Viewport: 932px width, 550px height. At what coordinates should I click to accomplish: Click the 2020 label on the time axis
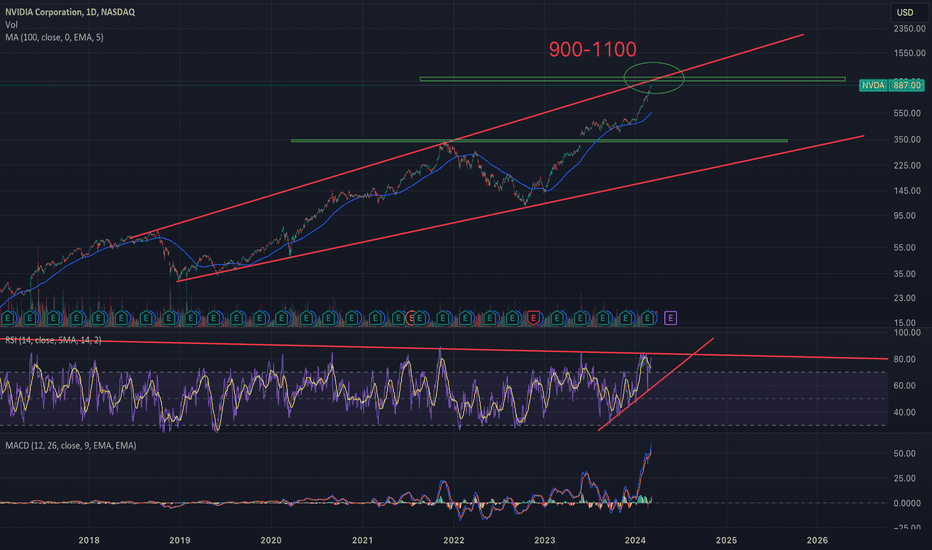tap(271, 540)
